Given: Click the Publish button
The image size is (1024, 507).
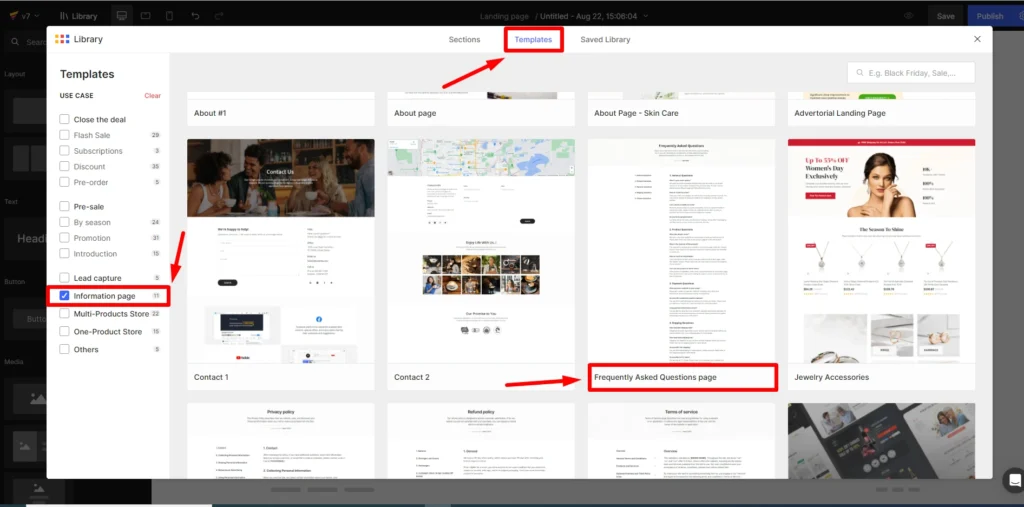Looking at the screenshot, I should [x=990, y=16].
